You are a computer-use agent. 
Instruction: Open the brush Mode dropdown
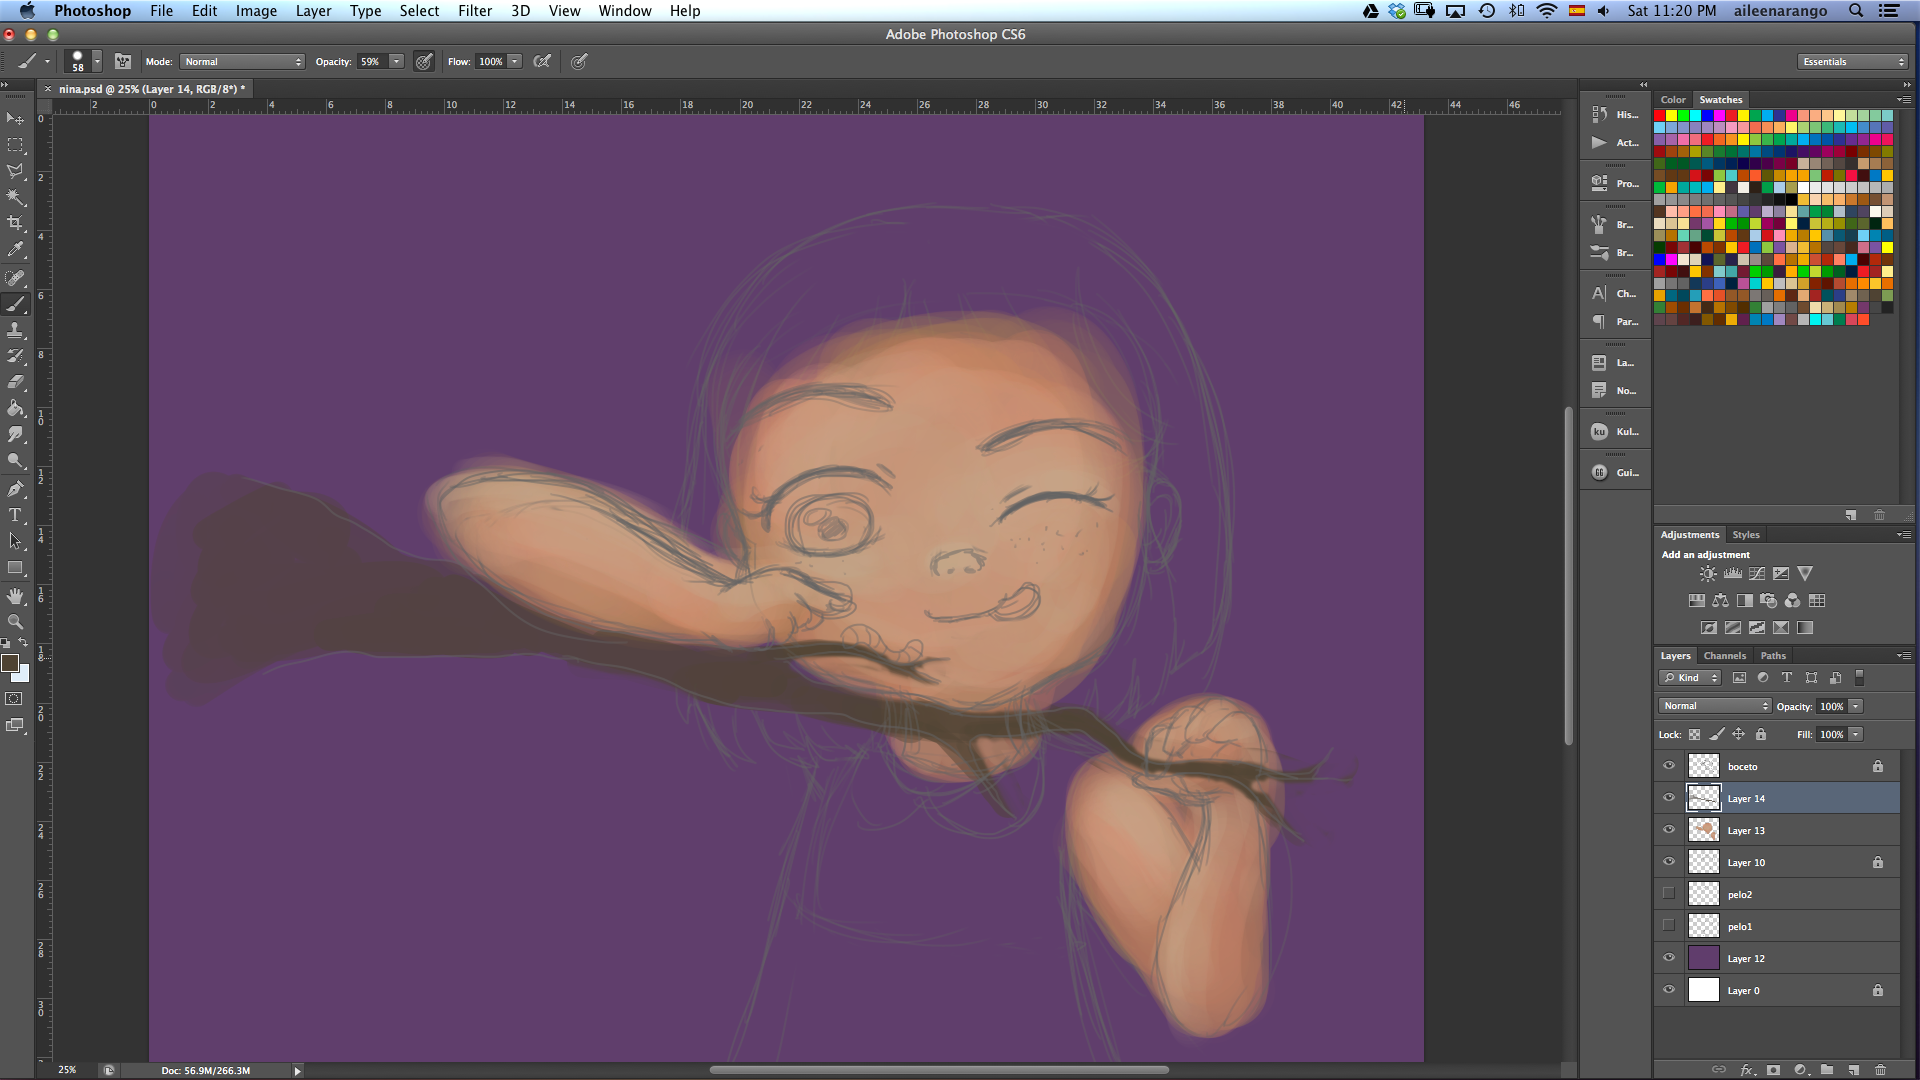(243, 62)
